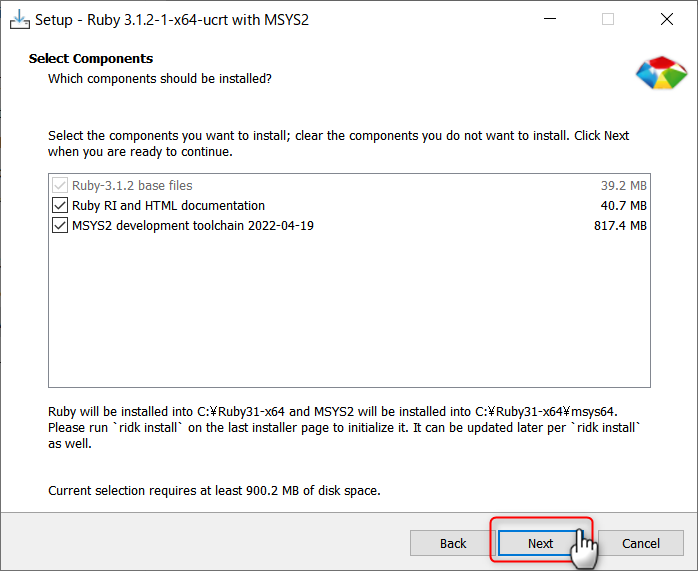Click 'Ruby RI and HTML documentation' label
Viewport: 698px width, 571px height.
(x=168, y=206)
